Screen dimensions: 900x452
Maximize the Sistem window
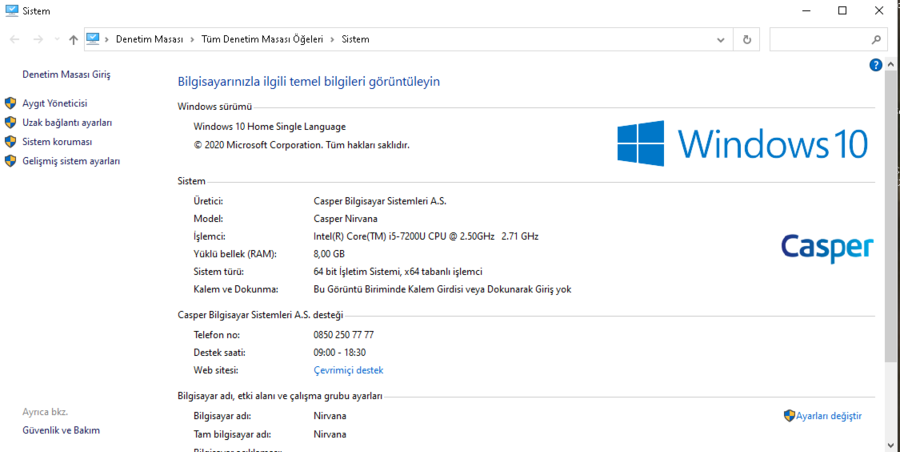pos(842,10)
